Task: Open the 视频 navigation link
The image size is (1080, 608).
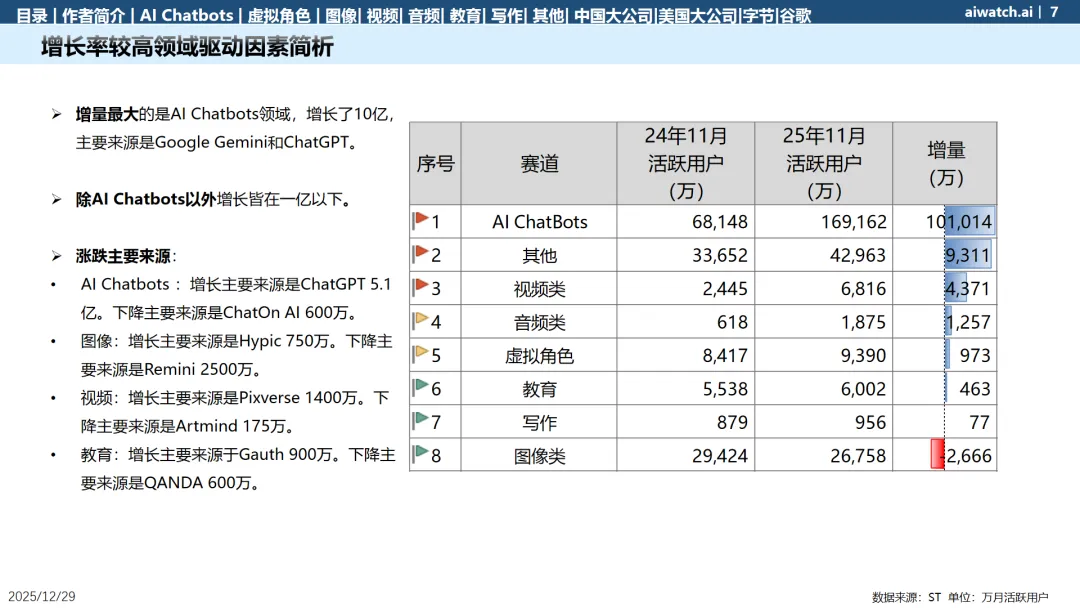Action: (x=382, y=15)
